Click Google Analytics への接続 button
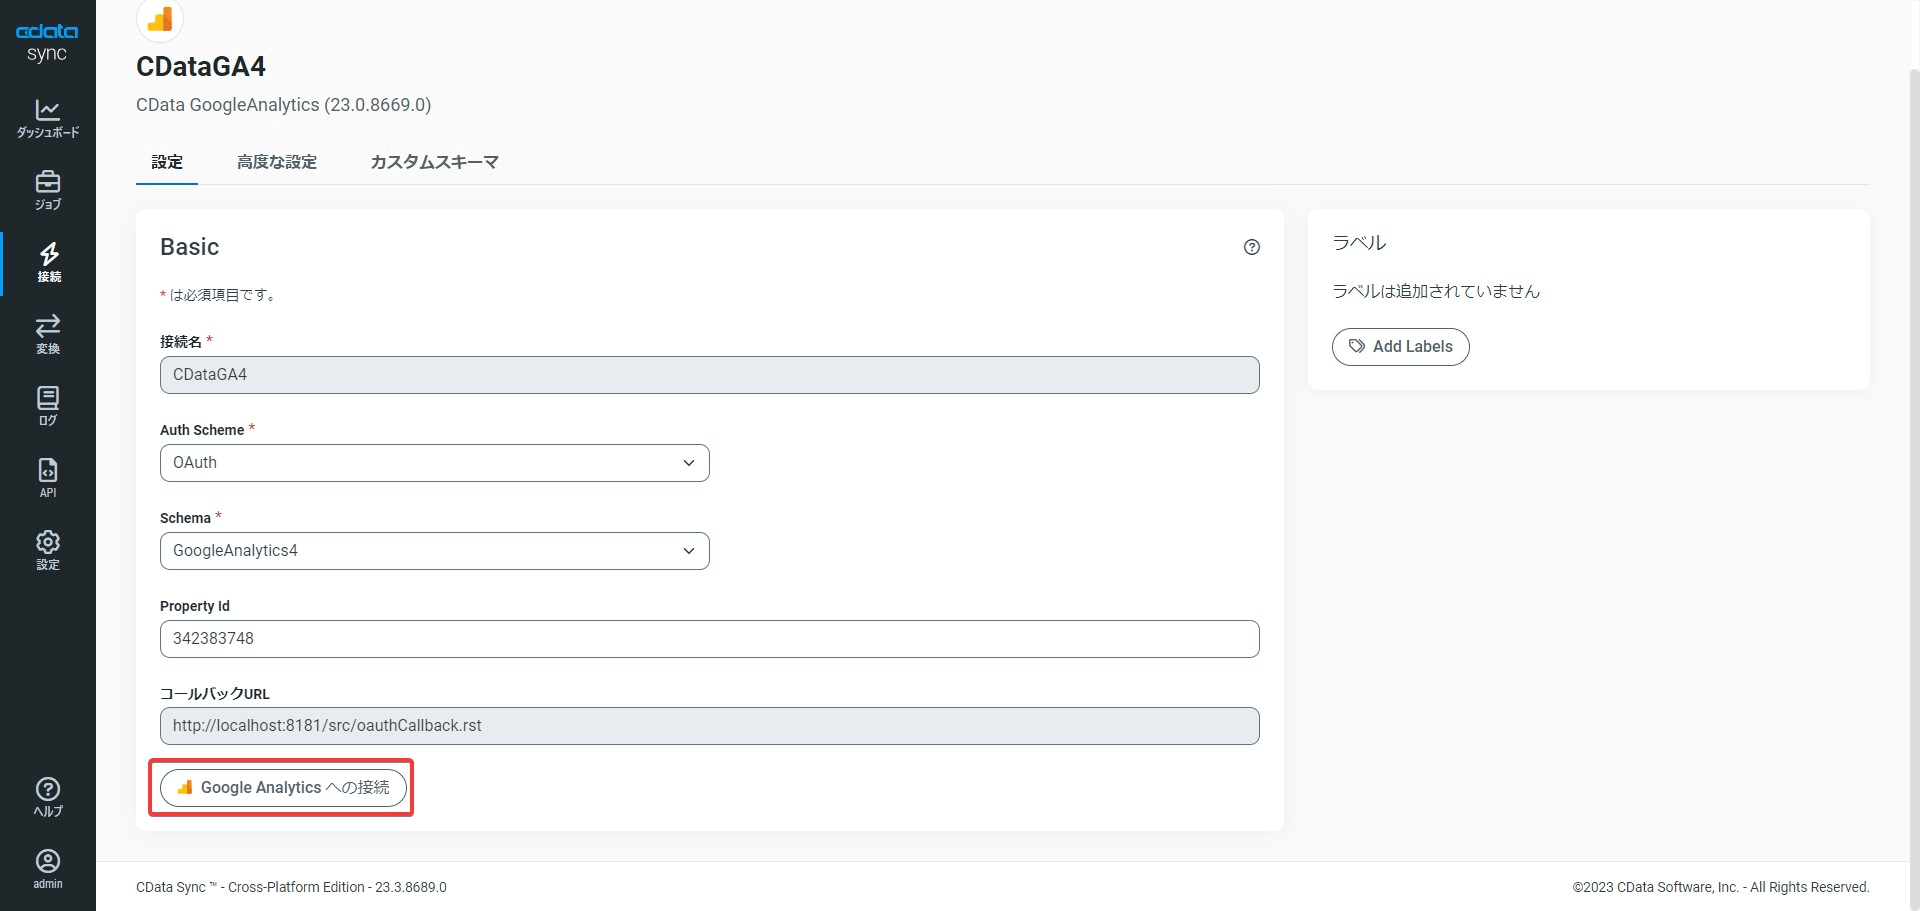The image size is (1920, 911). (x=283, y=788)
